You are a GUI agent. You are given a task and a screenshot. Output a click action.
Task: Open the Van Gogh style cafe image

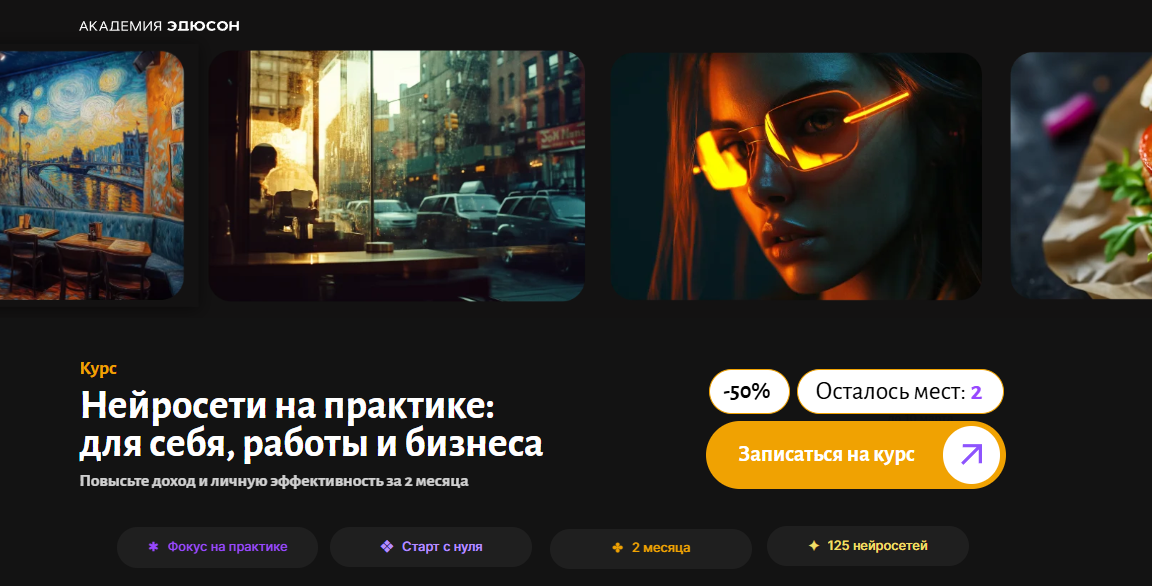point(92,176)
